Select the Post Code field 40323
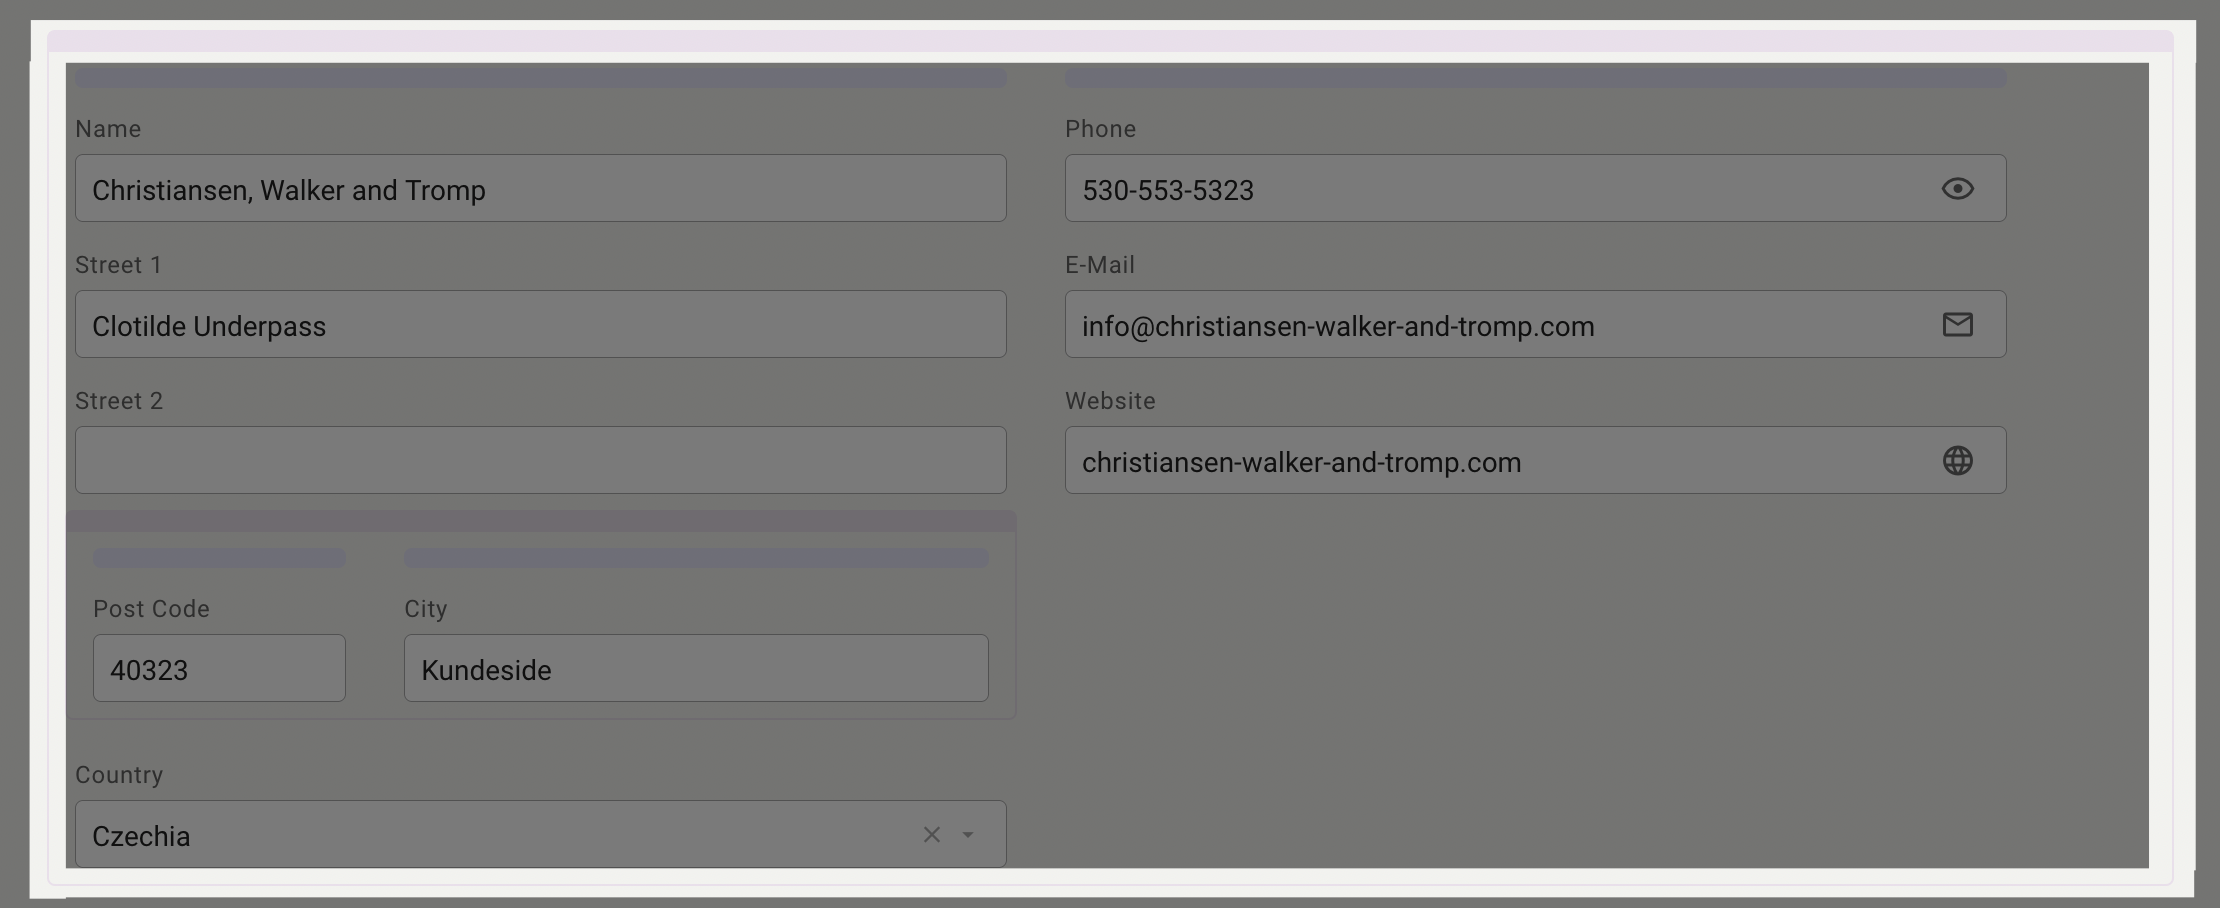Image resolution: width=2220 pixels, height=908 pixels. (x=219, y=669)
